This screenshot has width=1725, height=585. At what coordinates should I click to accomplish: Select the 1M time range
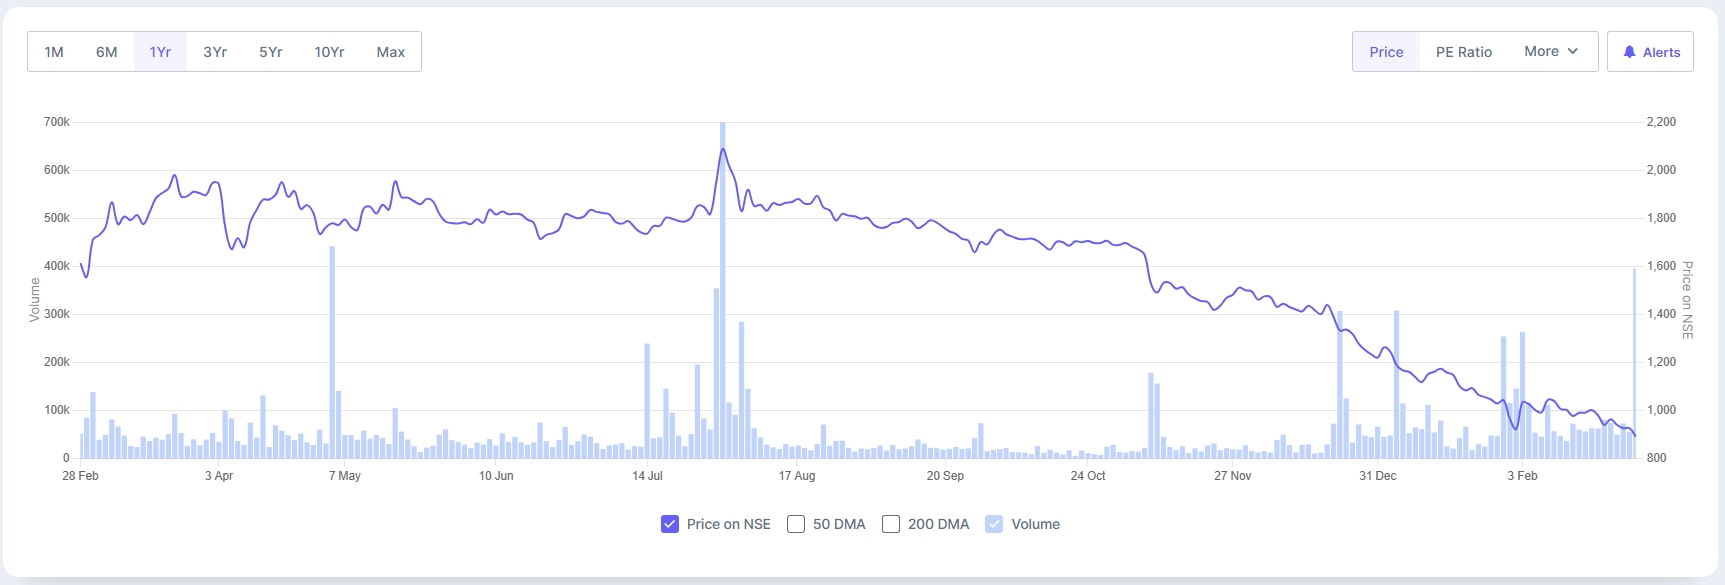pyautogui.click(x=54, y=52)
